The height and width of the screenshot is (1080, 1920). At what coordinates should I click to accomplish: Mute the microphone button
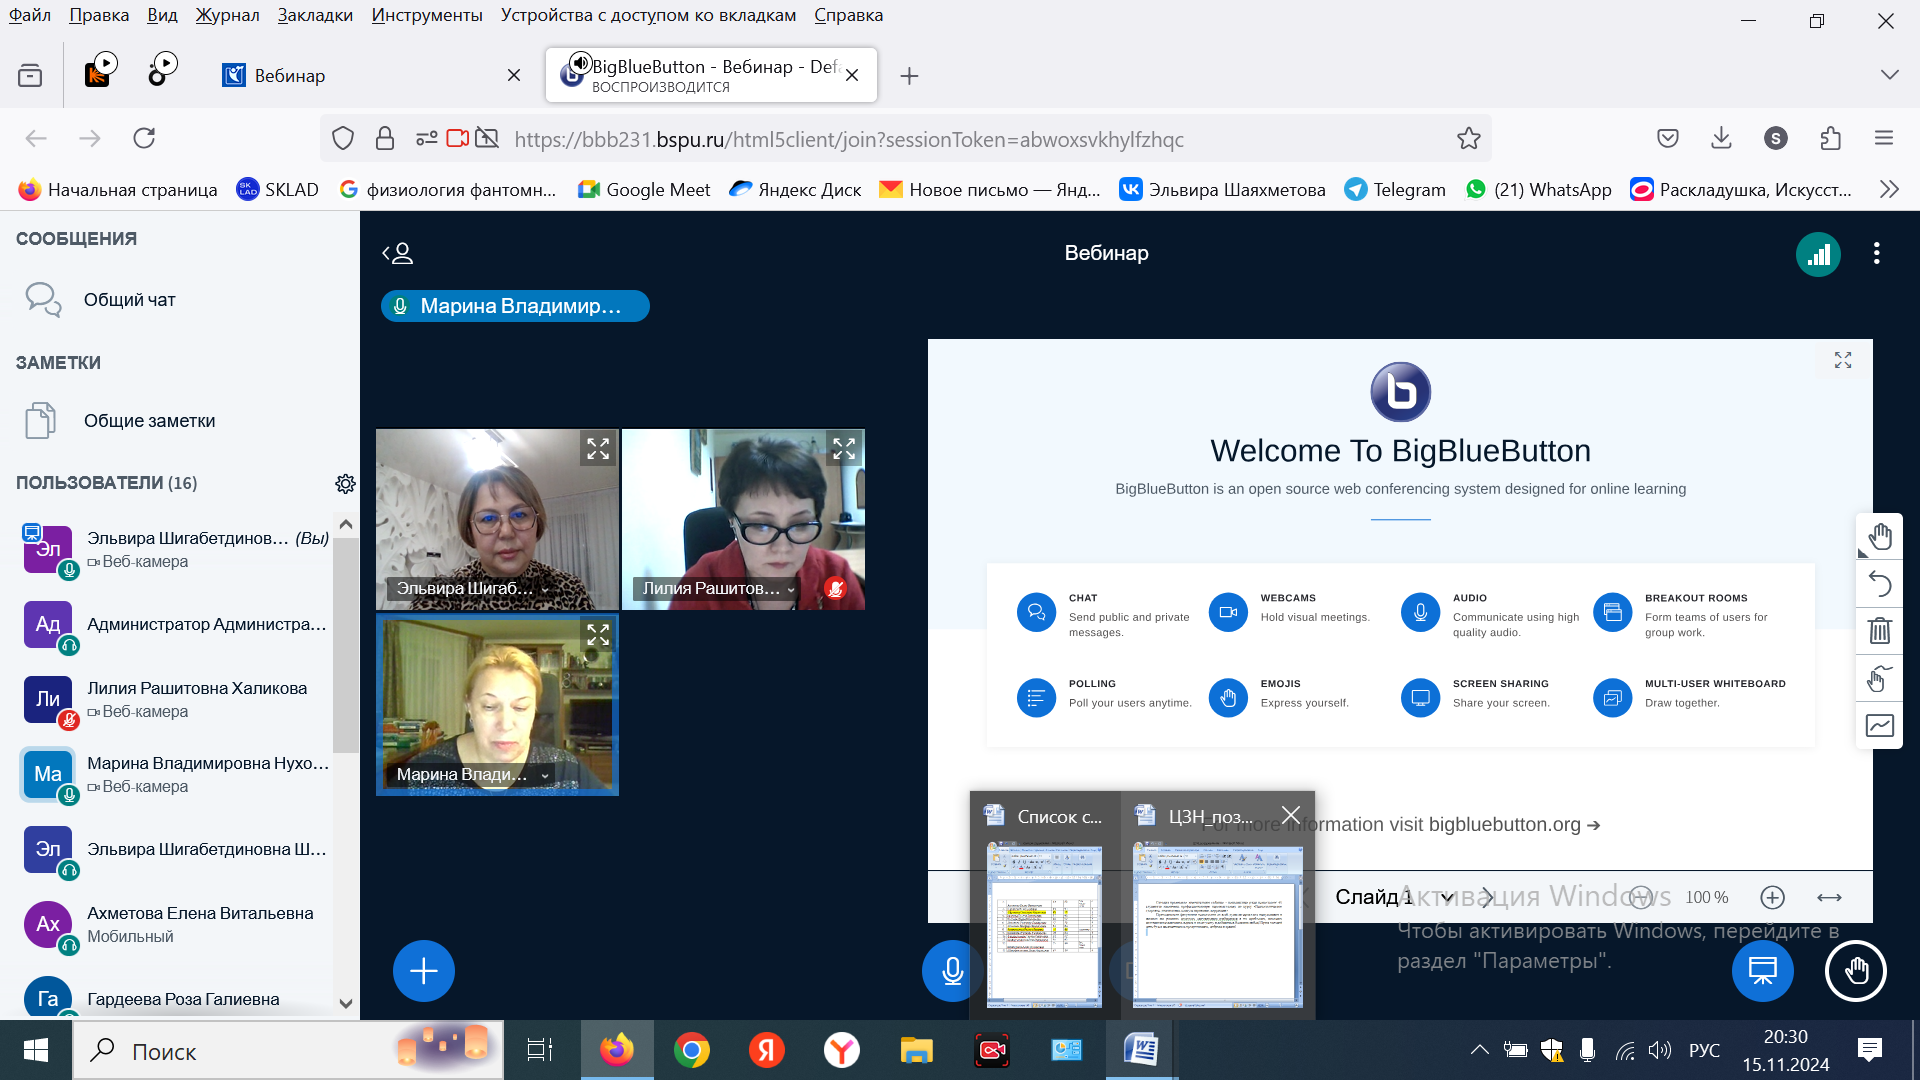pyautogui.click(x=951, y=971)
